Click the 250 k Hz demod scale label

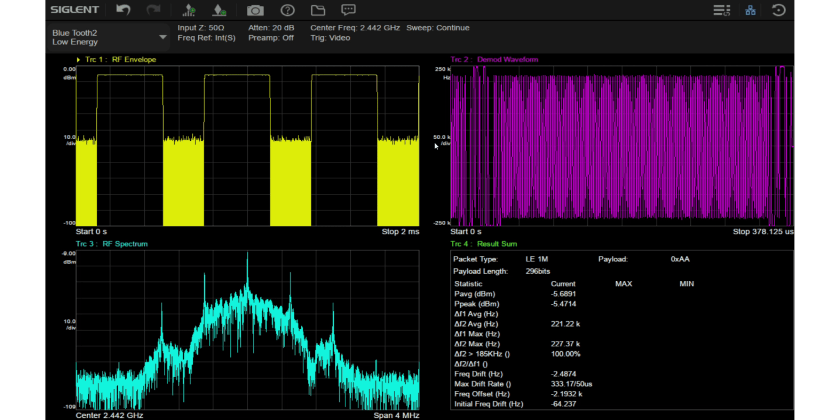point(442,73)
